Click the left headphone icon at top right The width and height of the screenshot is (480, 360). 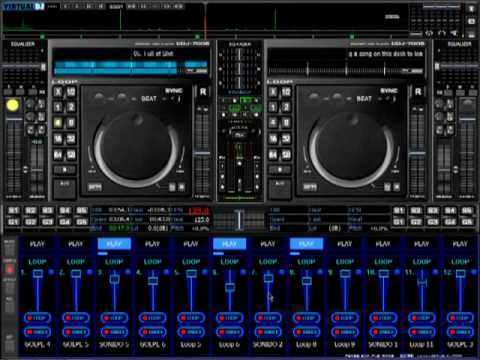click(429, 33)
